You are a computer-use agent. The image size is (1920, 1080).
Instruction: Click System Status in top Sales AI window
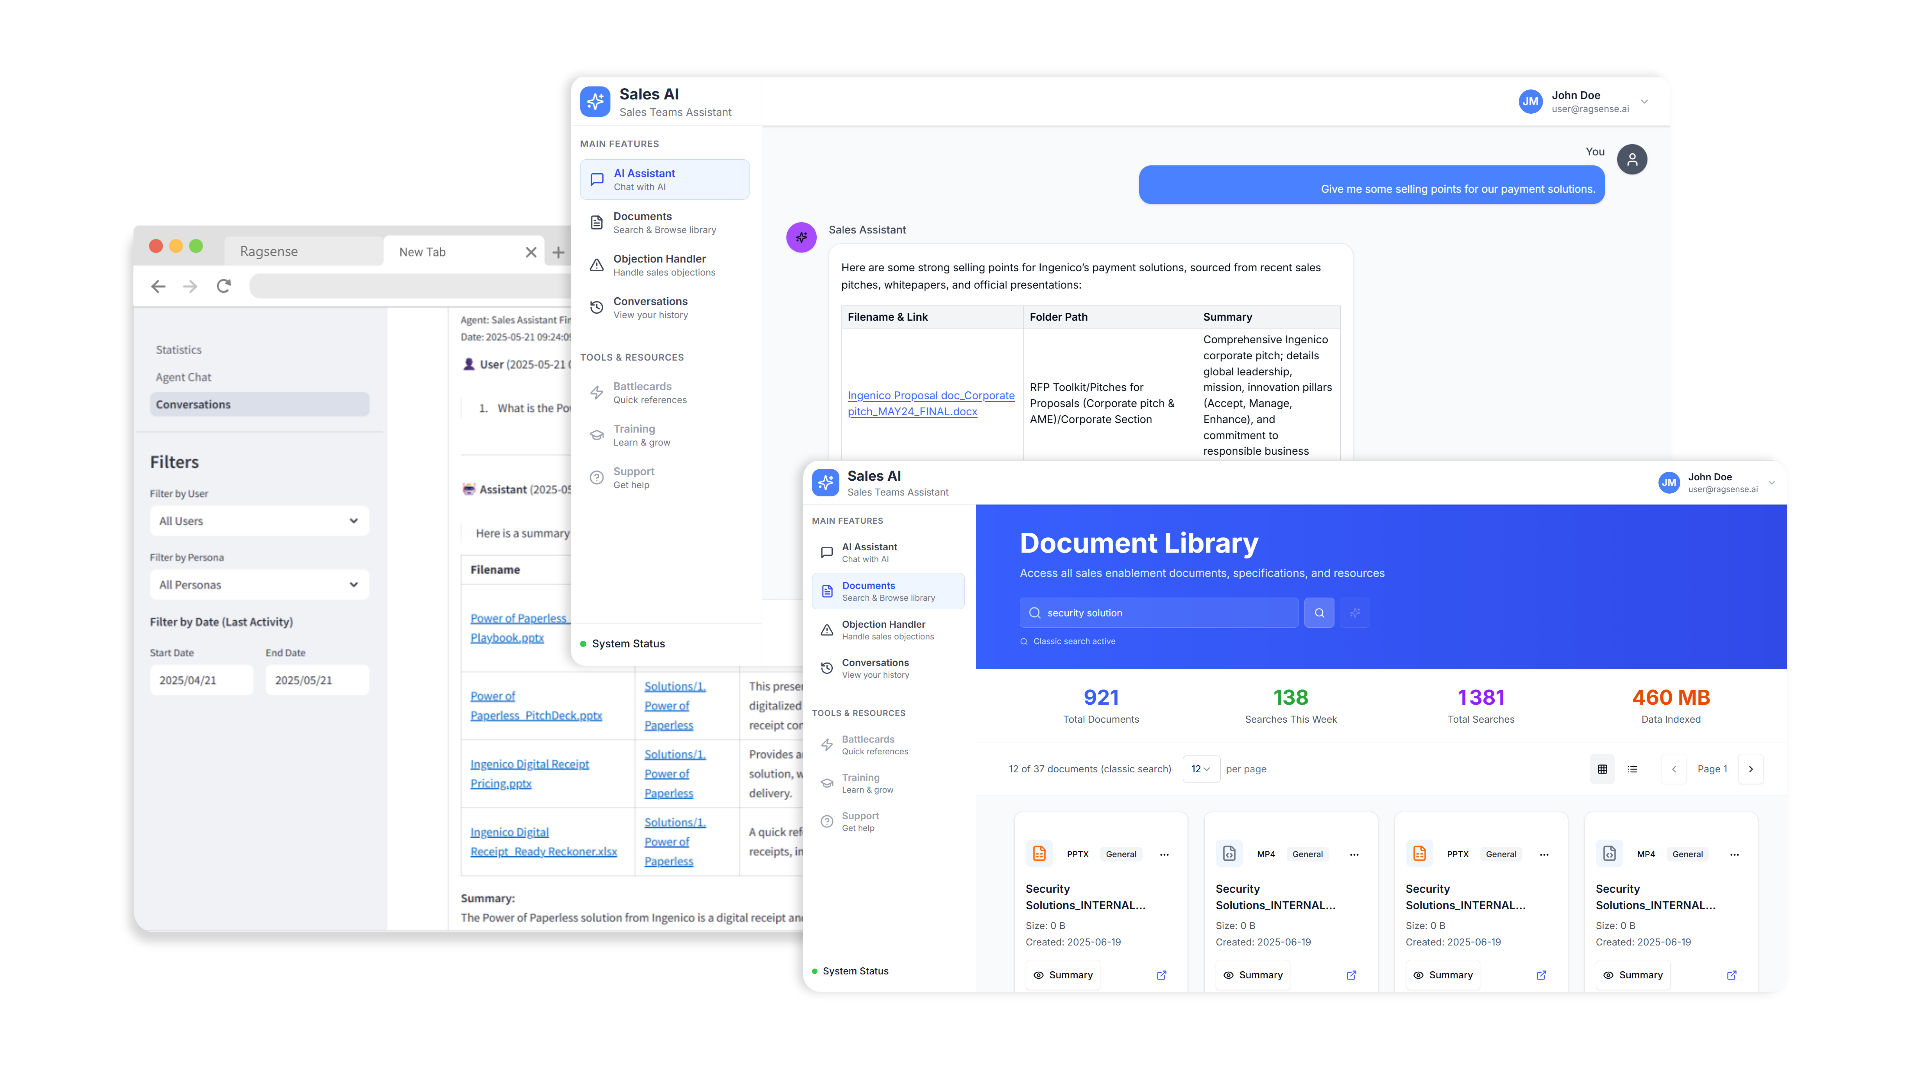tap(622, 644)
